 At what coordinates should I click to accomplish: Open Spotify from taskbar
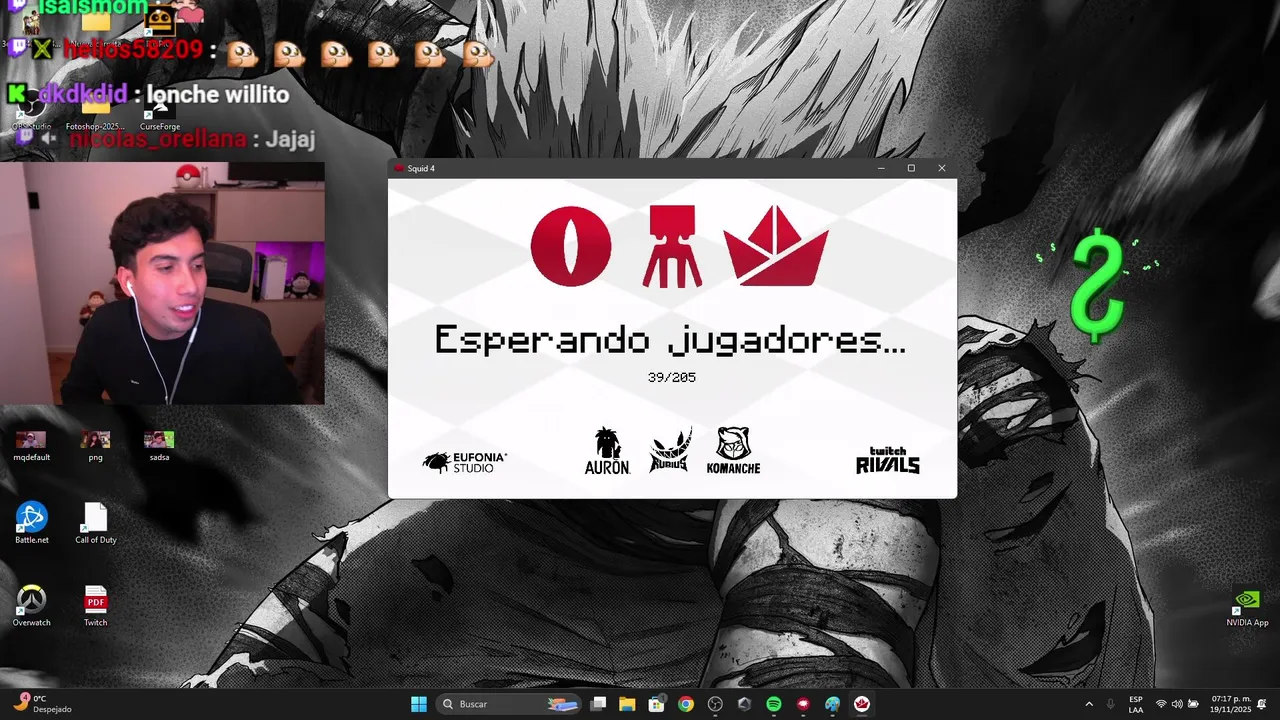click(x=774, y=704)
